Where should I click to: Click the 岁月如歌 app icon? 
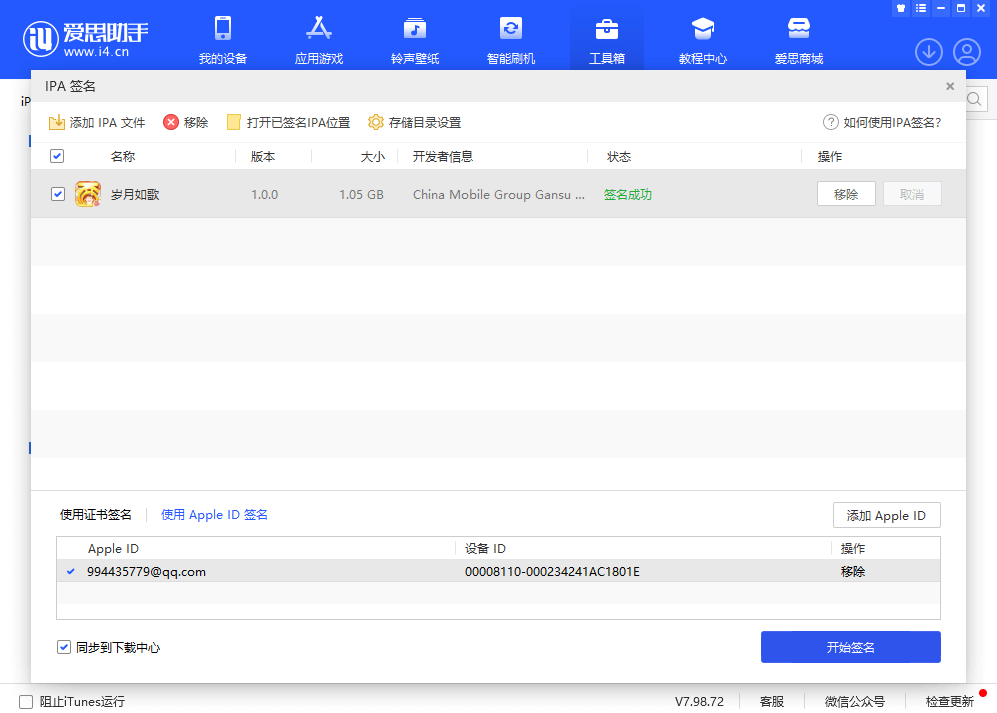(x=88, y=194)
